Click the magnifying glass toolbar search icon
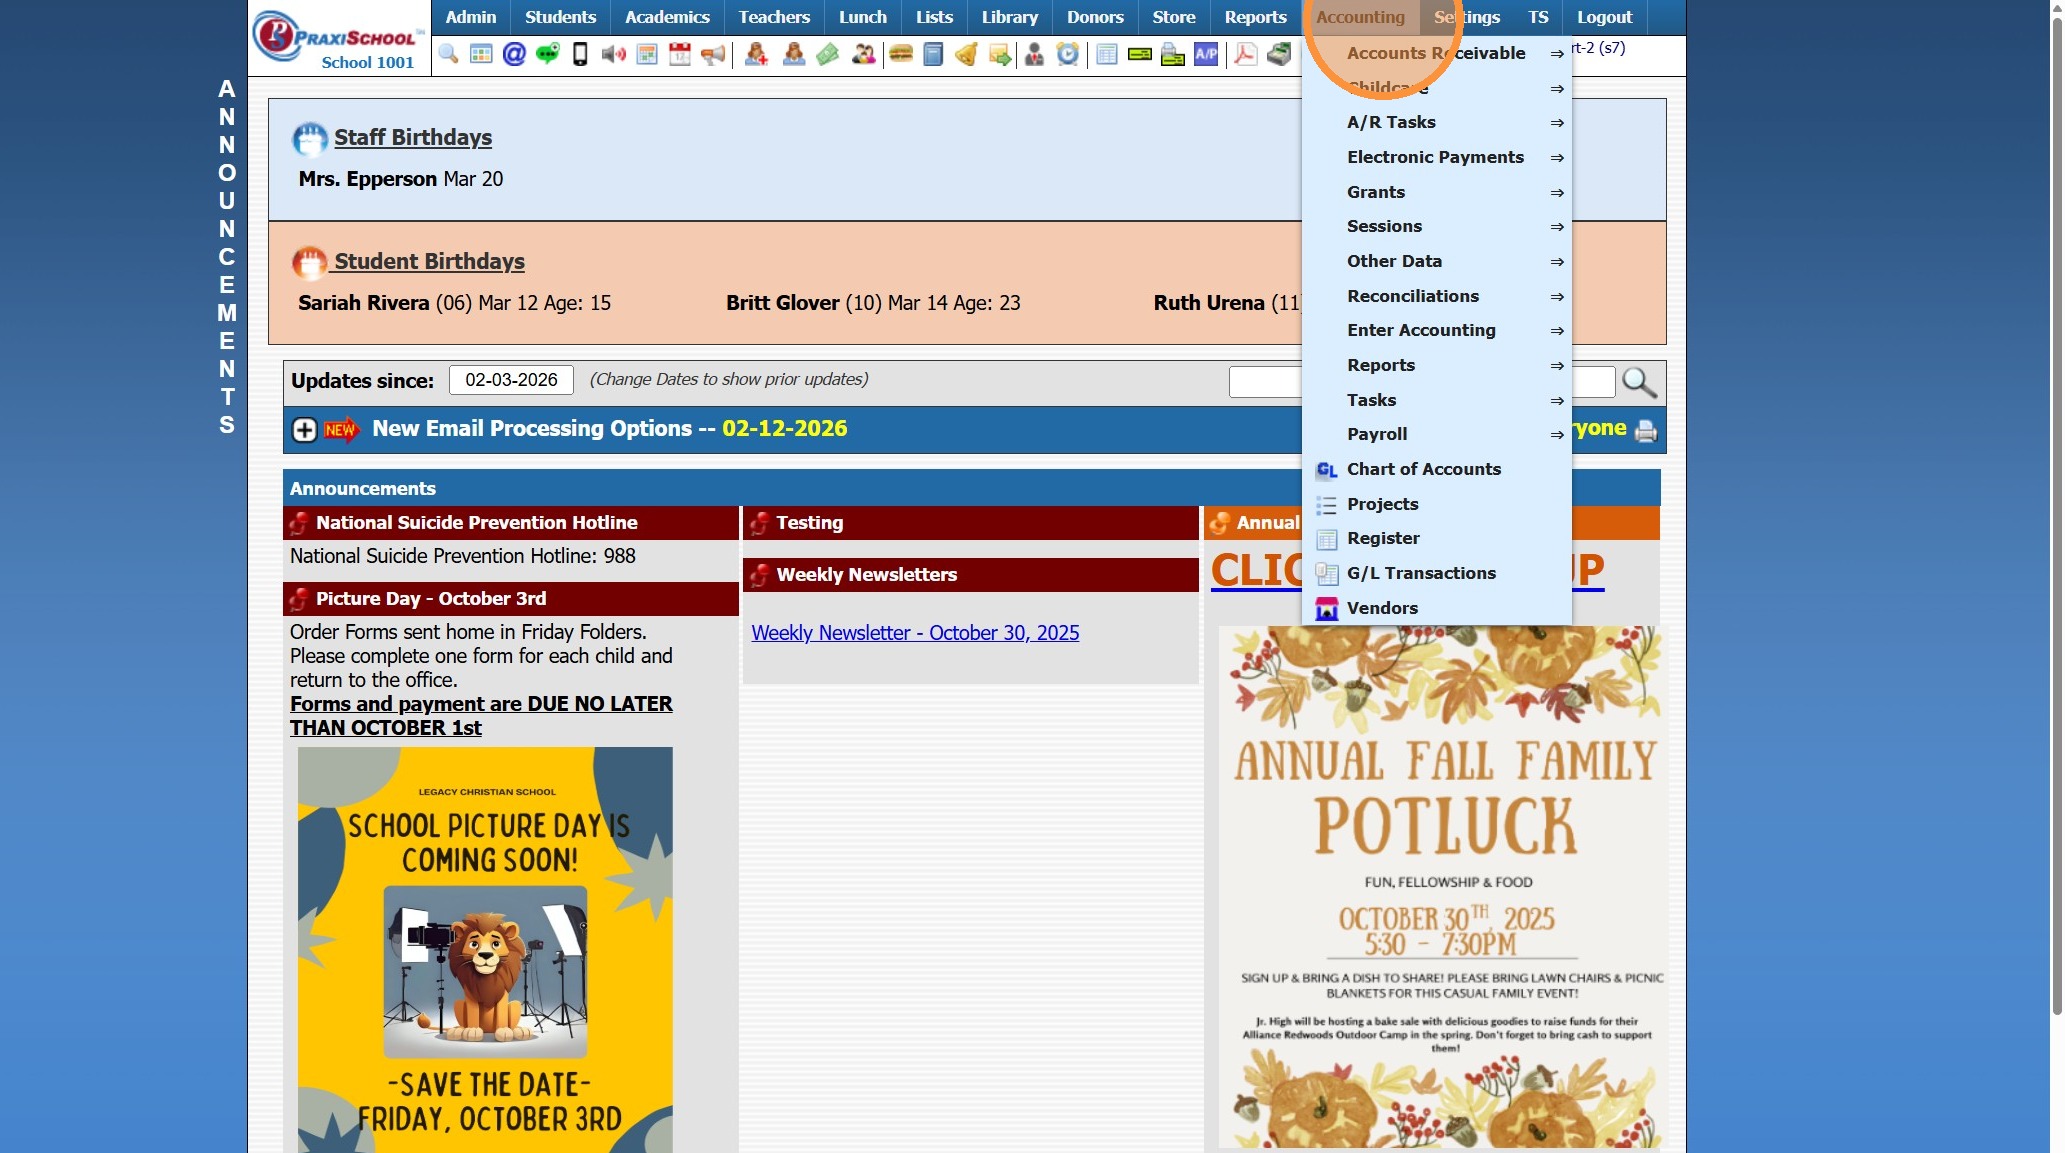Screen dimensions: 2065x1153 tap(448, 54)
